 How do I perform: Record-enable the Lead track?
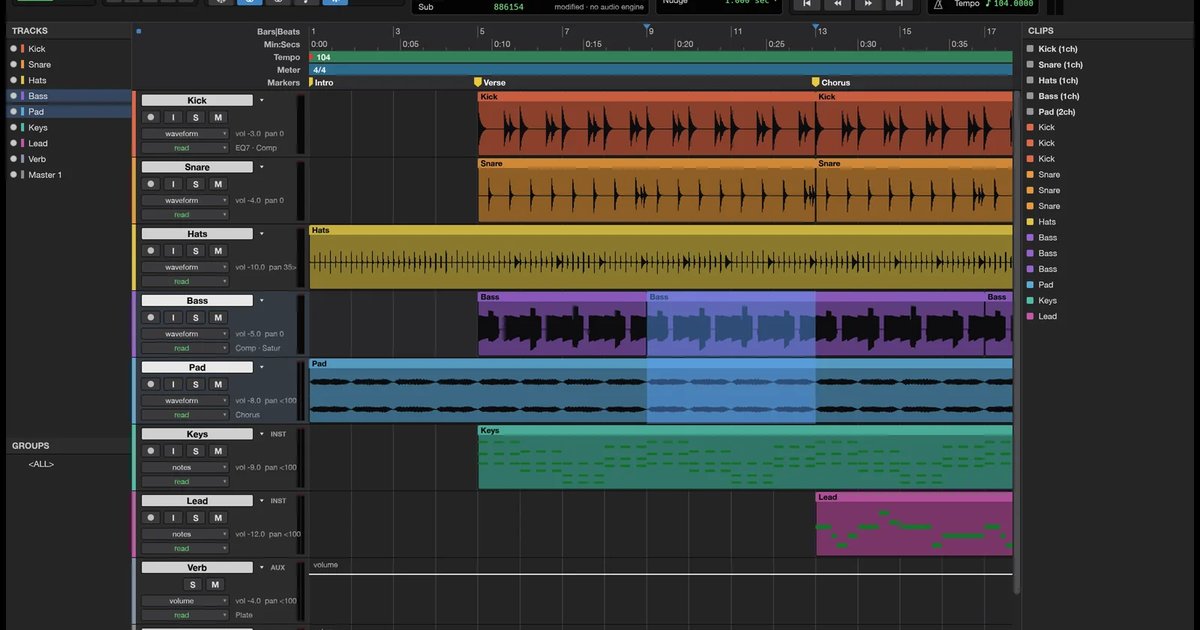click(151, 518)
